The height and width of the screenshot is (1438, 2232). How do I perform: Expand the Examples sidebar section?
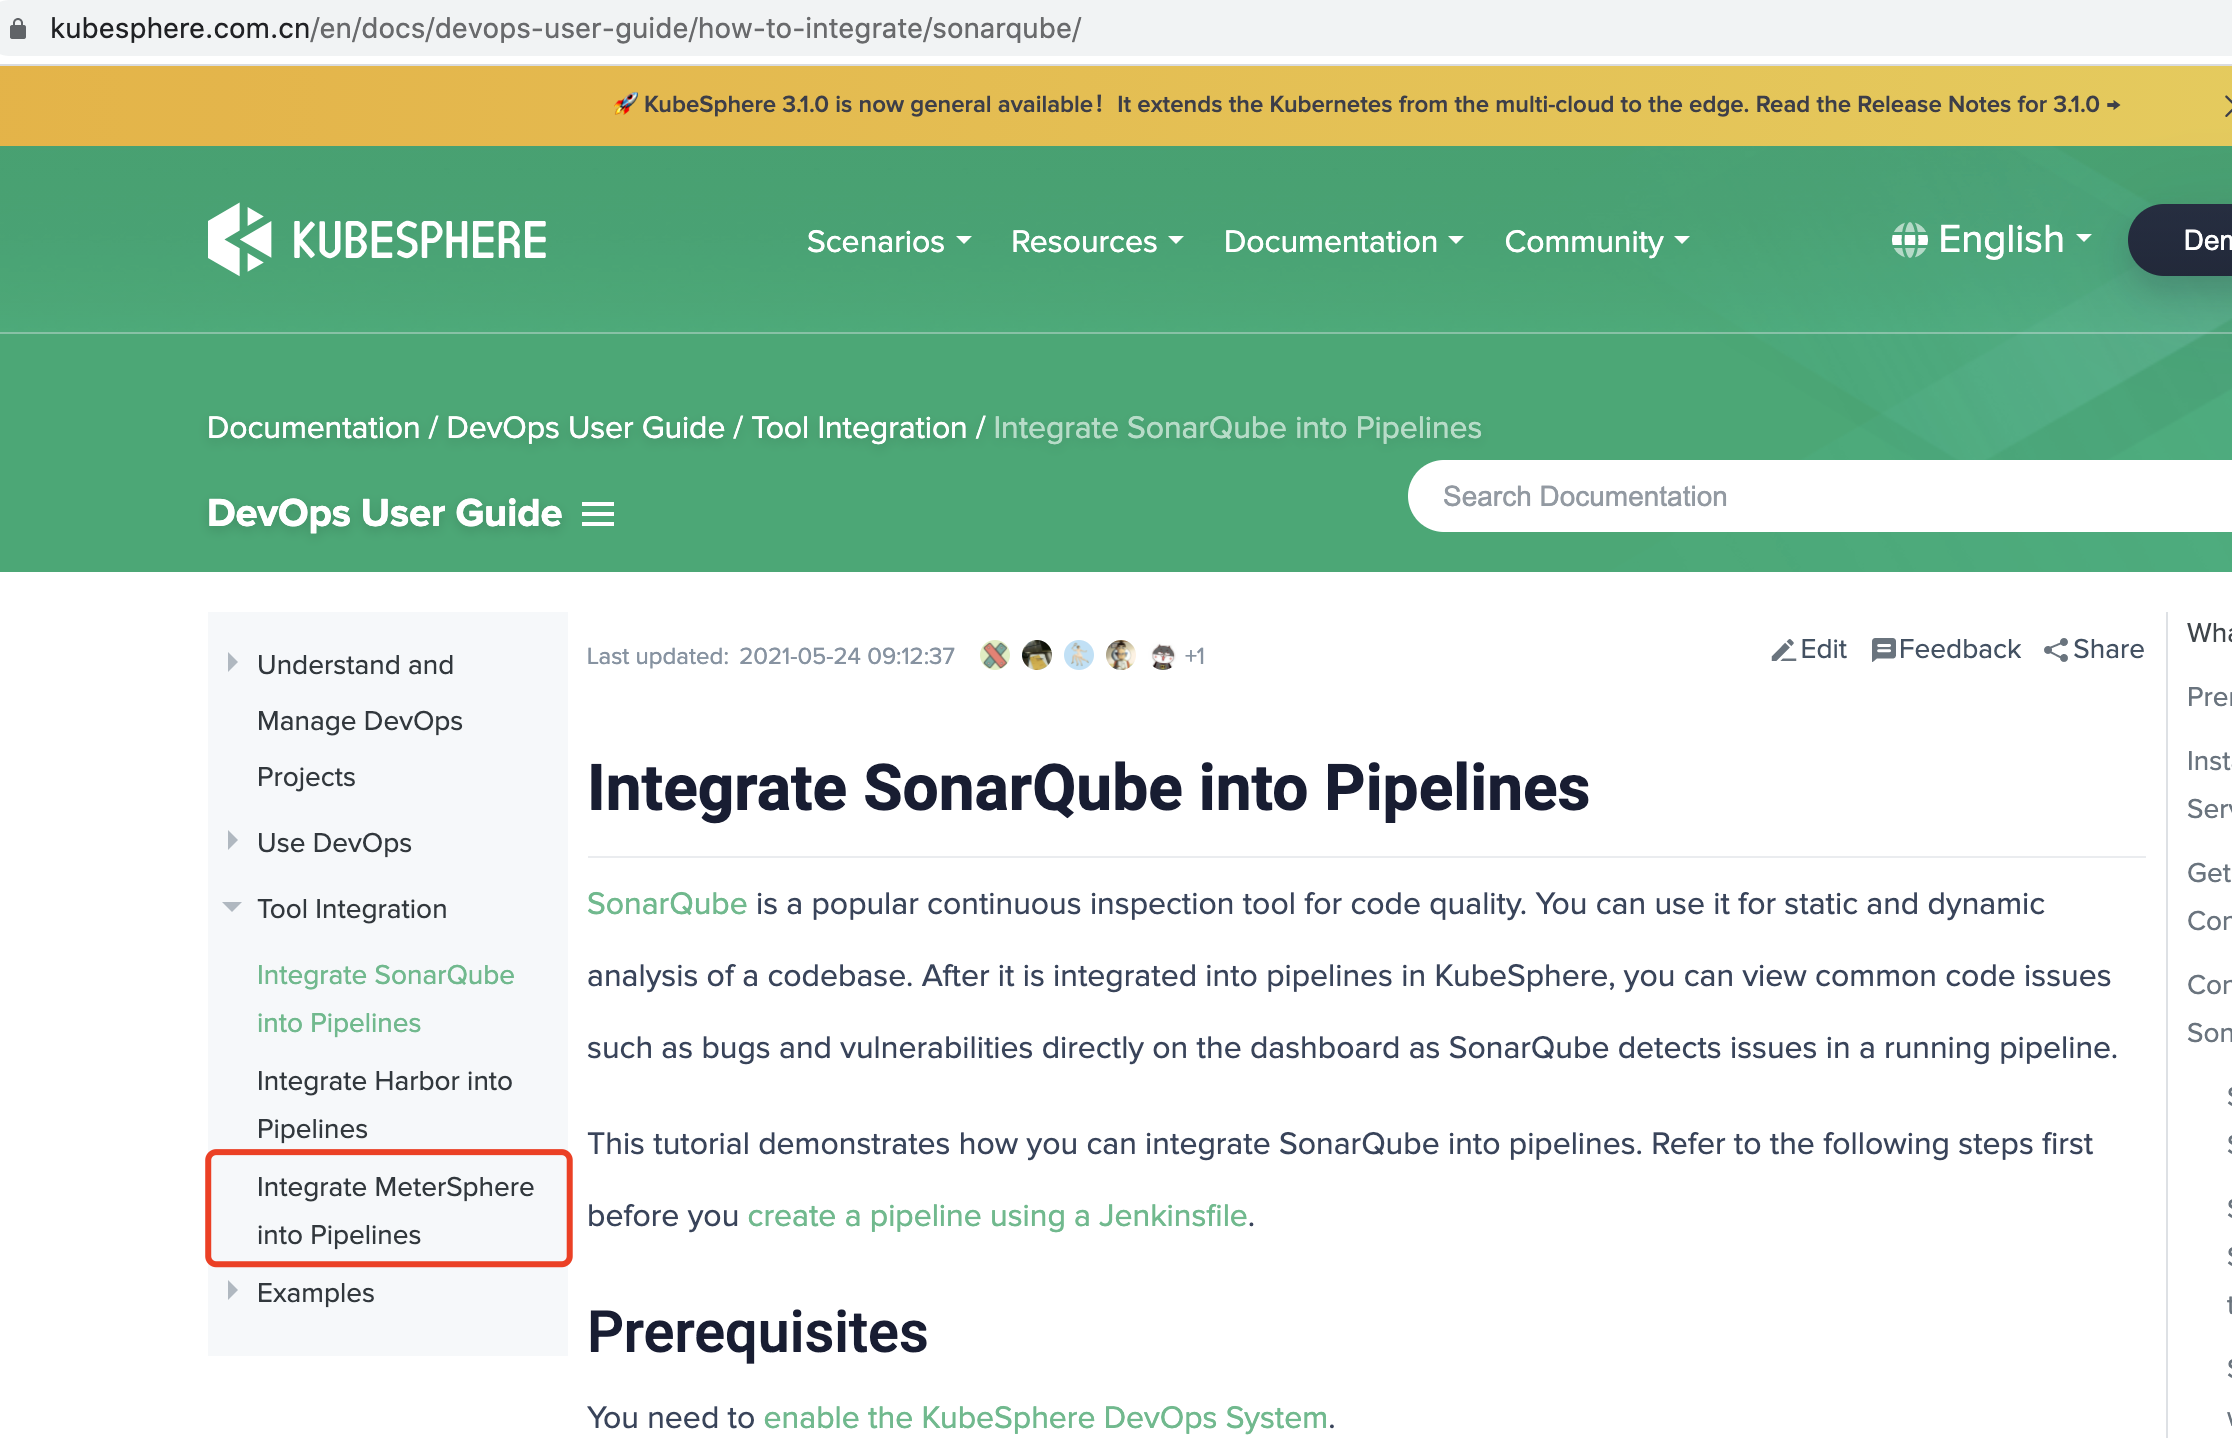point(232,1290)
